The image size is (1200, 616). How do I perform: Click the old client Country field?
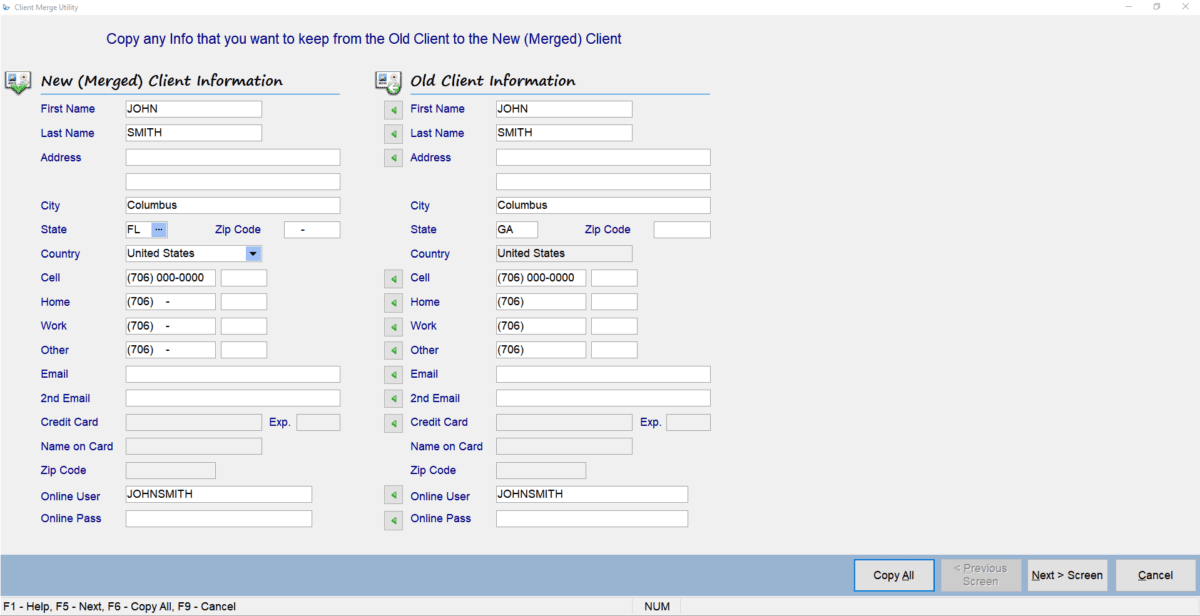(x=564, y=254)
